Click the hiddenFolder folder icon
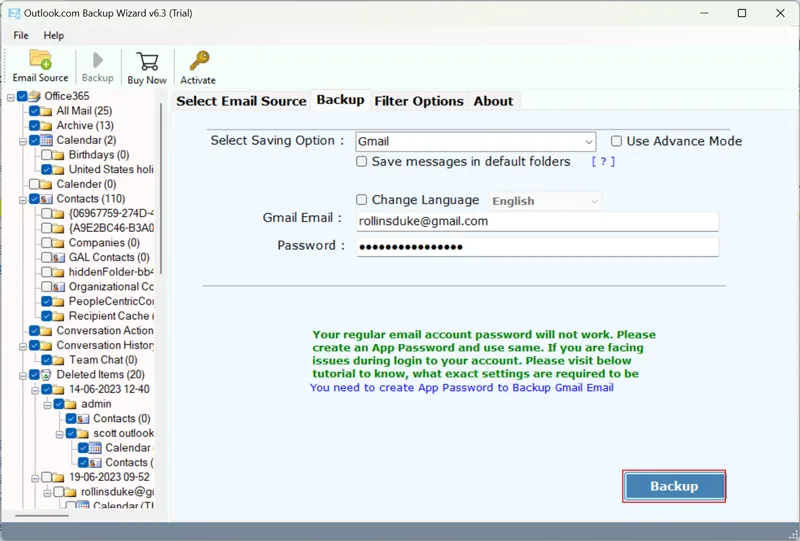The height and width of the screenshot is (541, 800). (59, 272)
